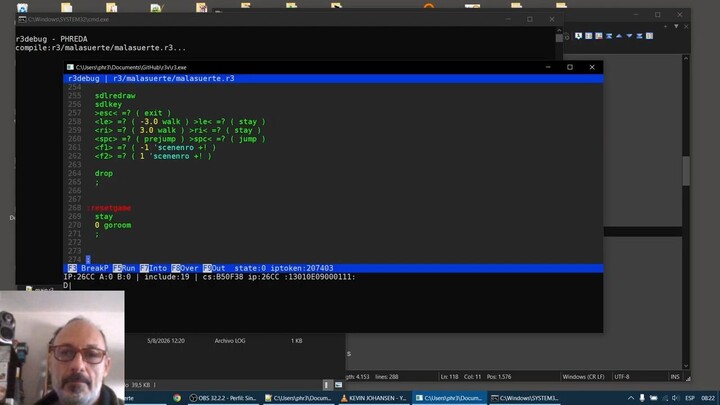Screen dimensions: 720x405
Task: Click the word exit on line 257
Action: pyautogui.click(x=153, y=113)
